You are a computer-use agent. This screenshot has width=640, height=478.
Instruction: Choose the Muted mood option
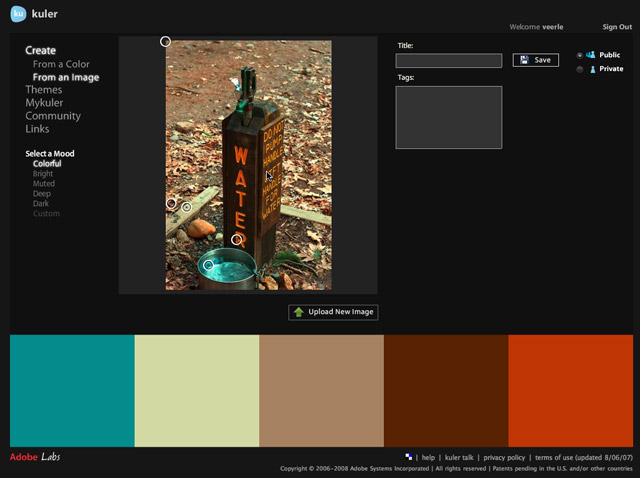click(43, 184)
